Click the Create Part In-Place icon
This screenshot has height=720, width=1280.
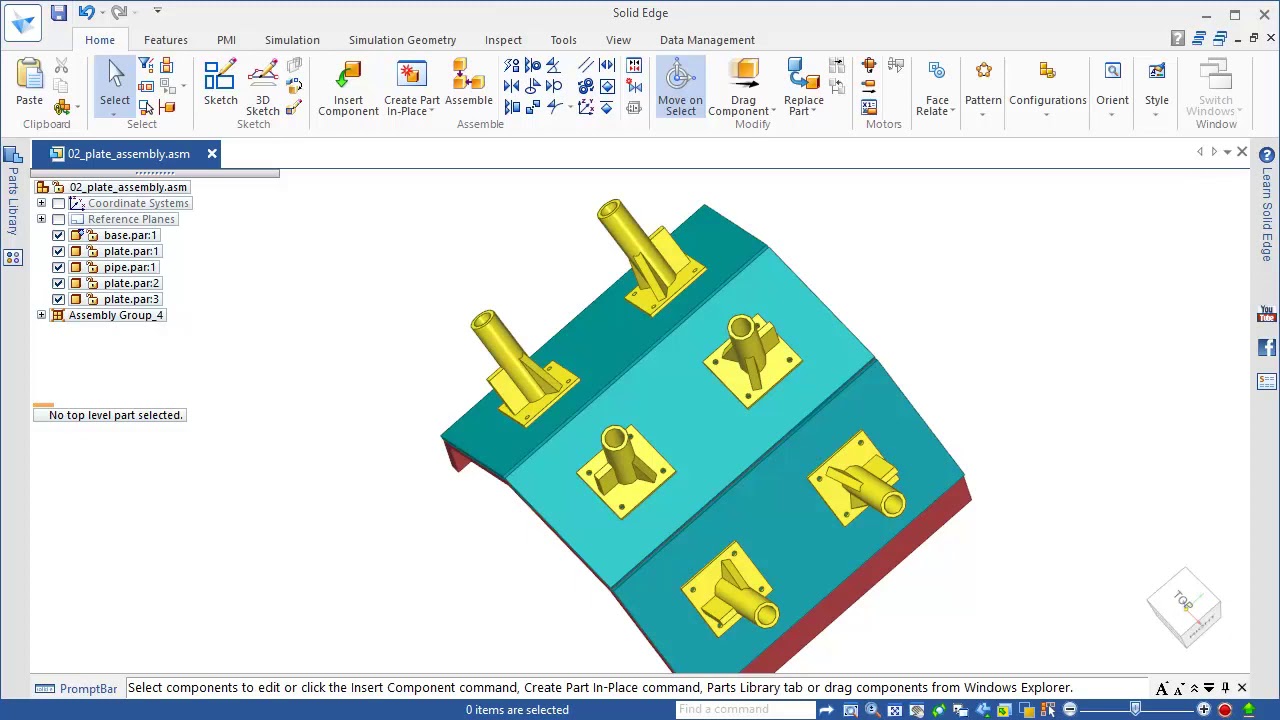pyautogui.click(x=411, y=76)
